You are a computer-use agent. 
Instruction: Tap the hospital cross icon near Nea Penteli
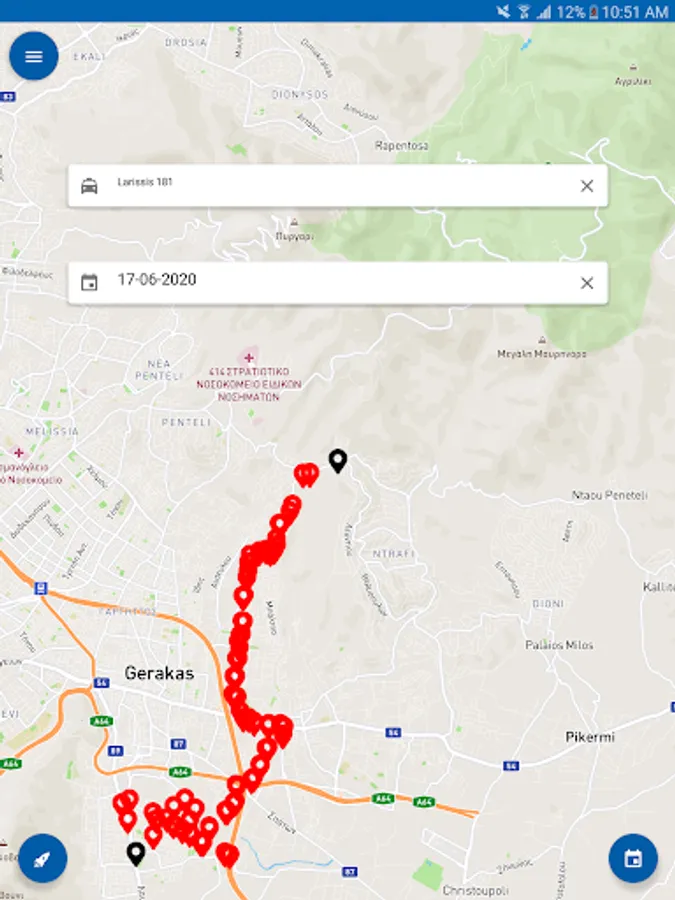(249, 358)
